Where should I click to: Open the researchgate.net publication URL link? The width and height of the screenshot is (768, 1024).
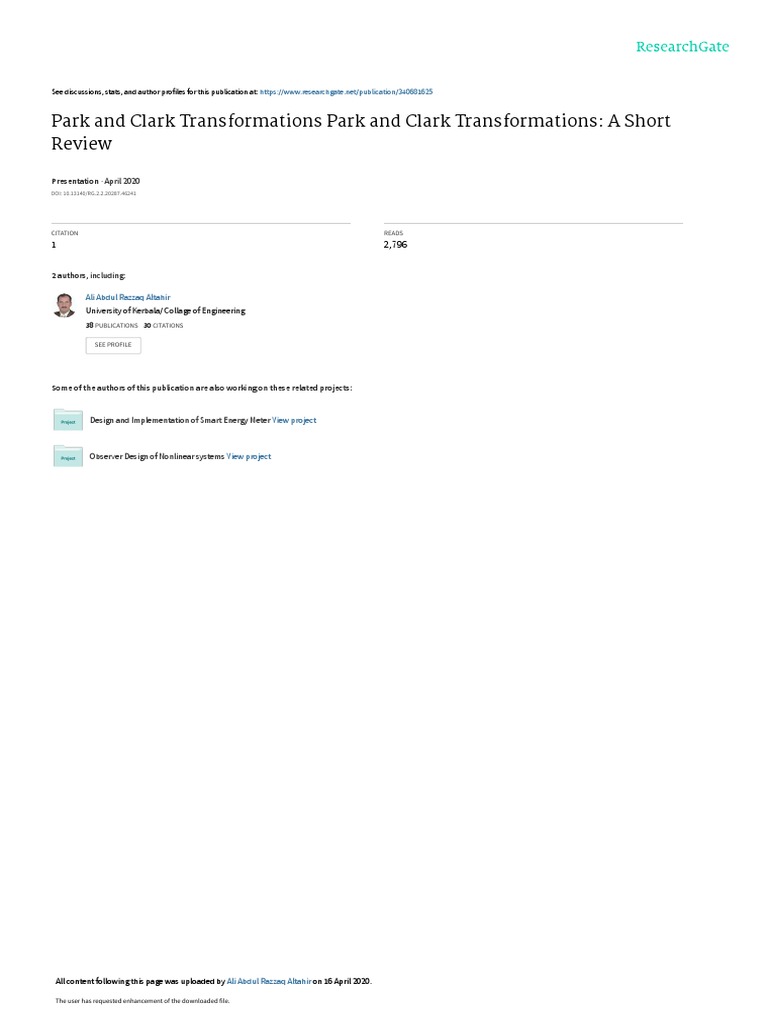click(x=346, y=92)
